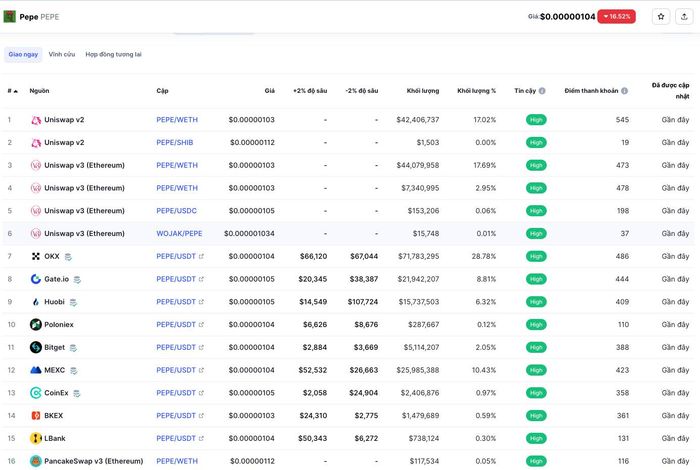Click the Uniswap v2 PEPE/SHIB exchange logo

point(36,142)
